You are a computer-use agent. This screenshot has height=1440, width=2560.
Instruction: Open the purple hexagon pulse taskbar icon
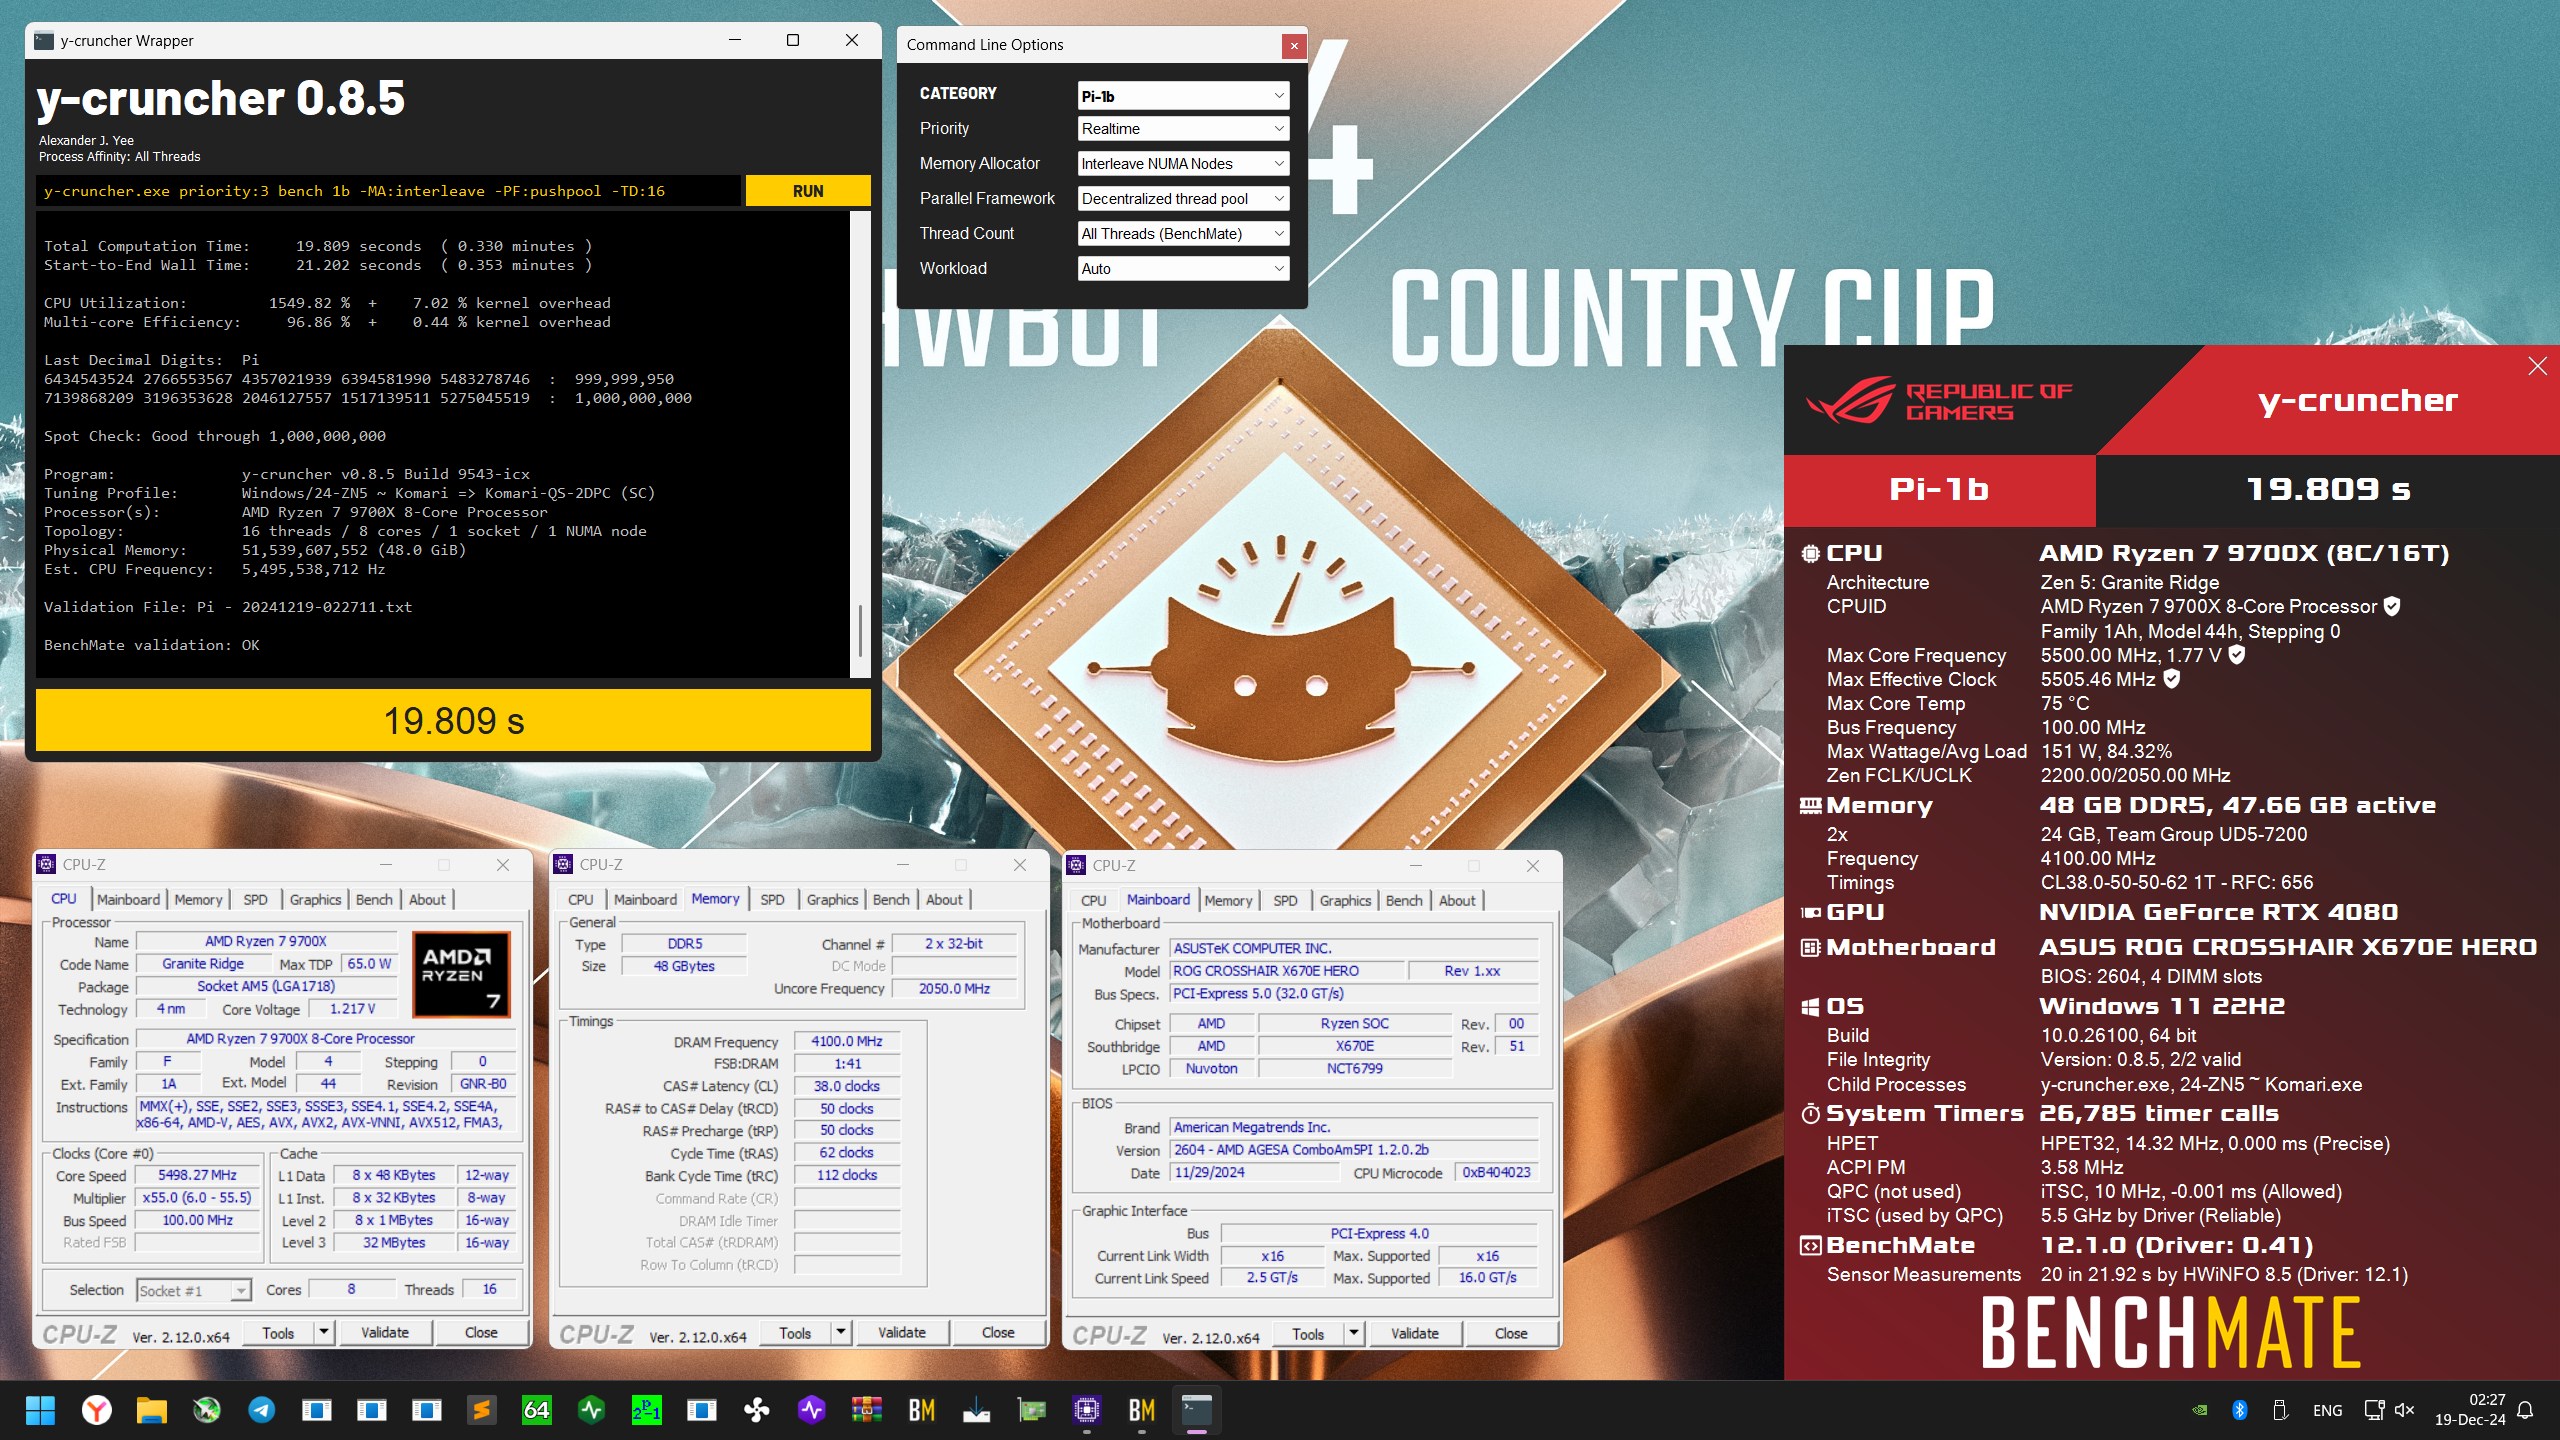click(811, 1410)
